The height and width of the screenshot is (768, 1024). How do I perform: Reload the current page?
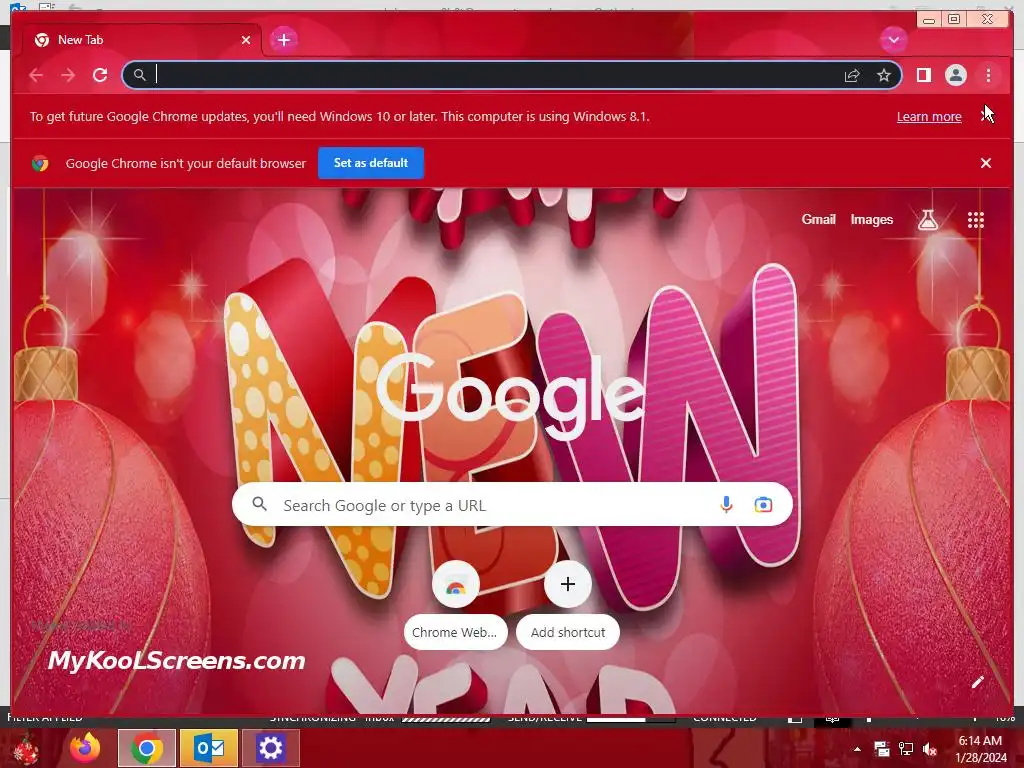100,75
